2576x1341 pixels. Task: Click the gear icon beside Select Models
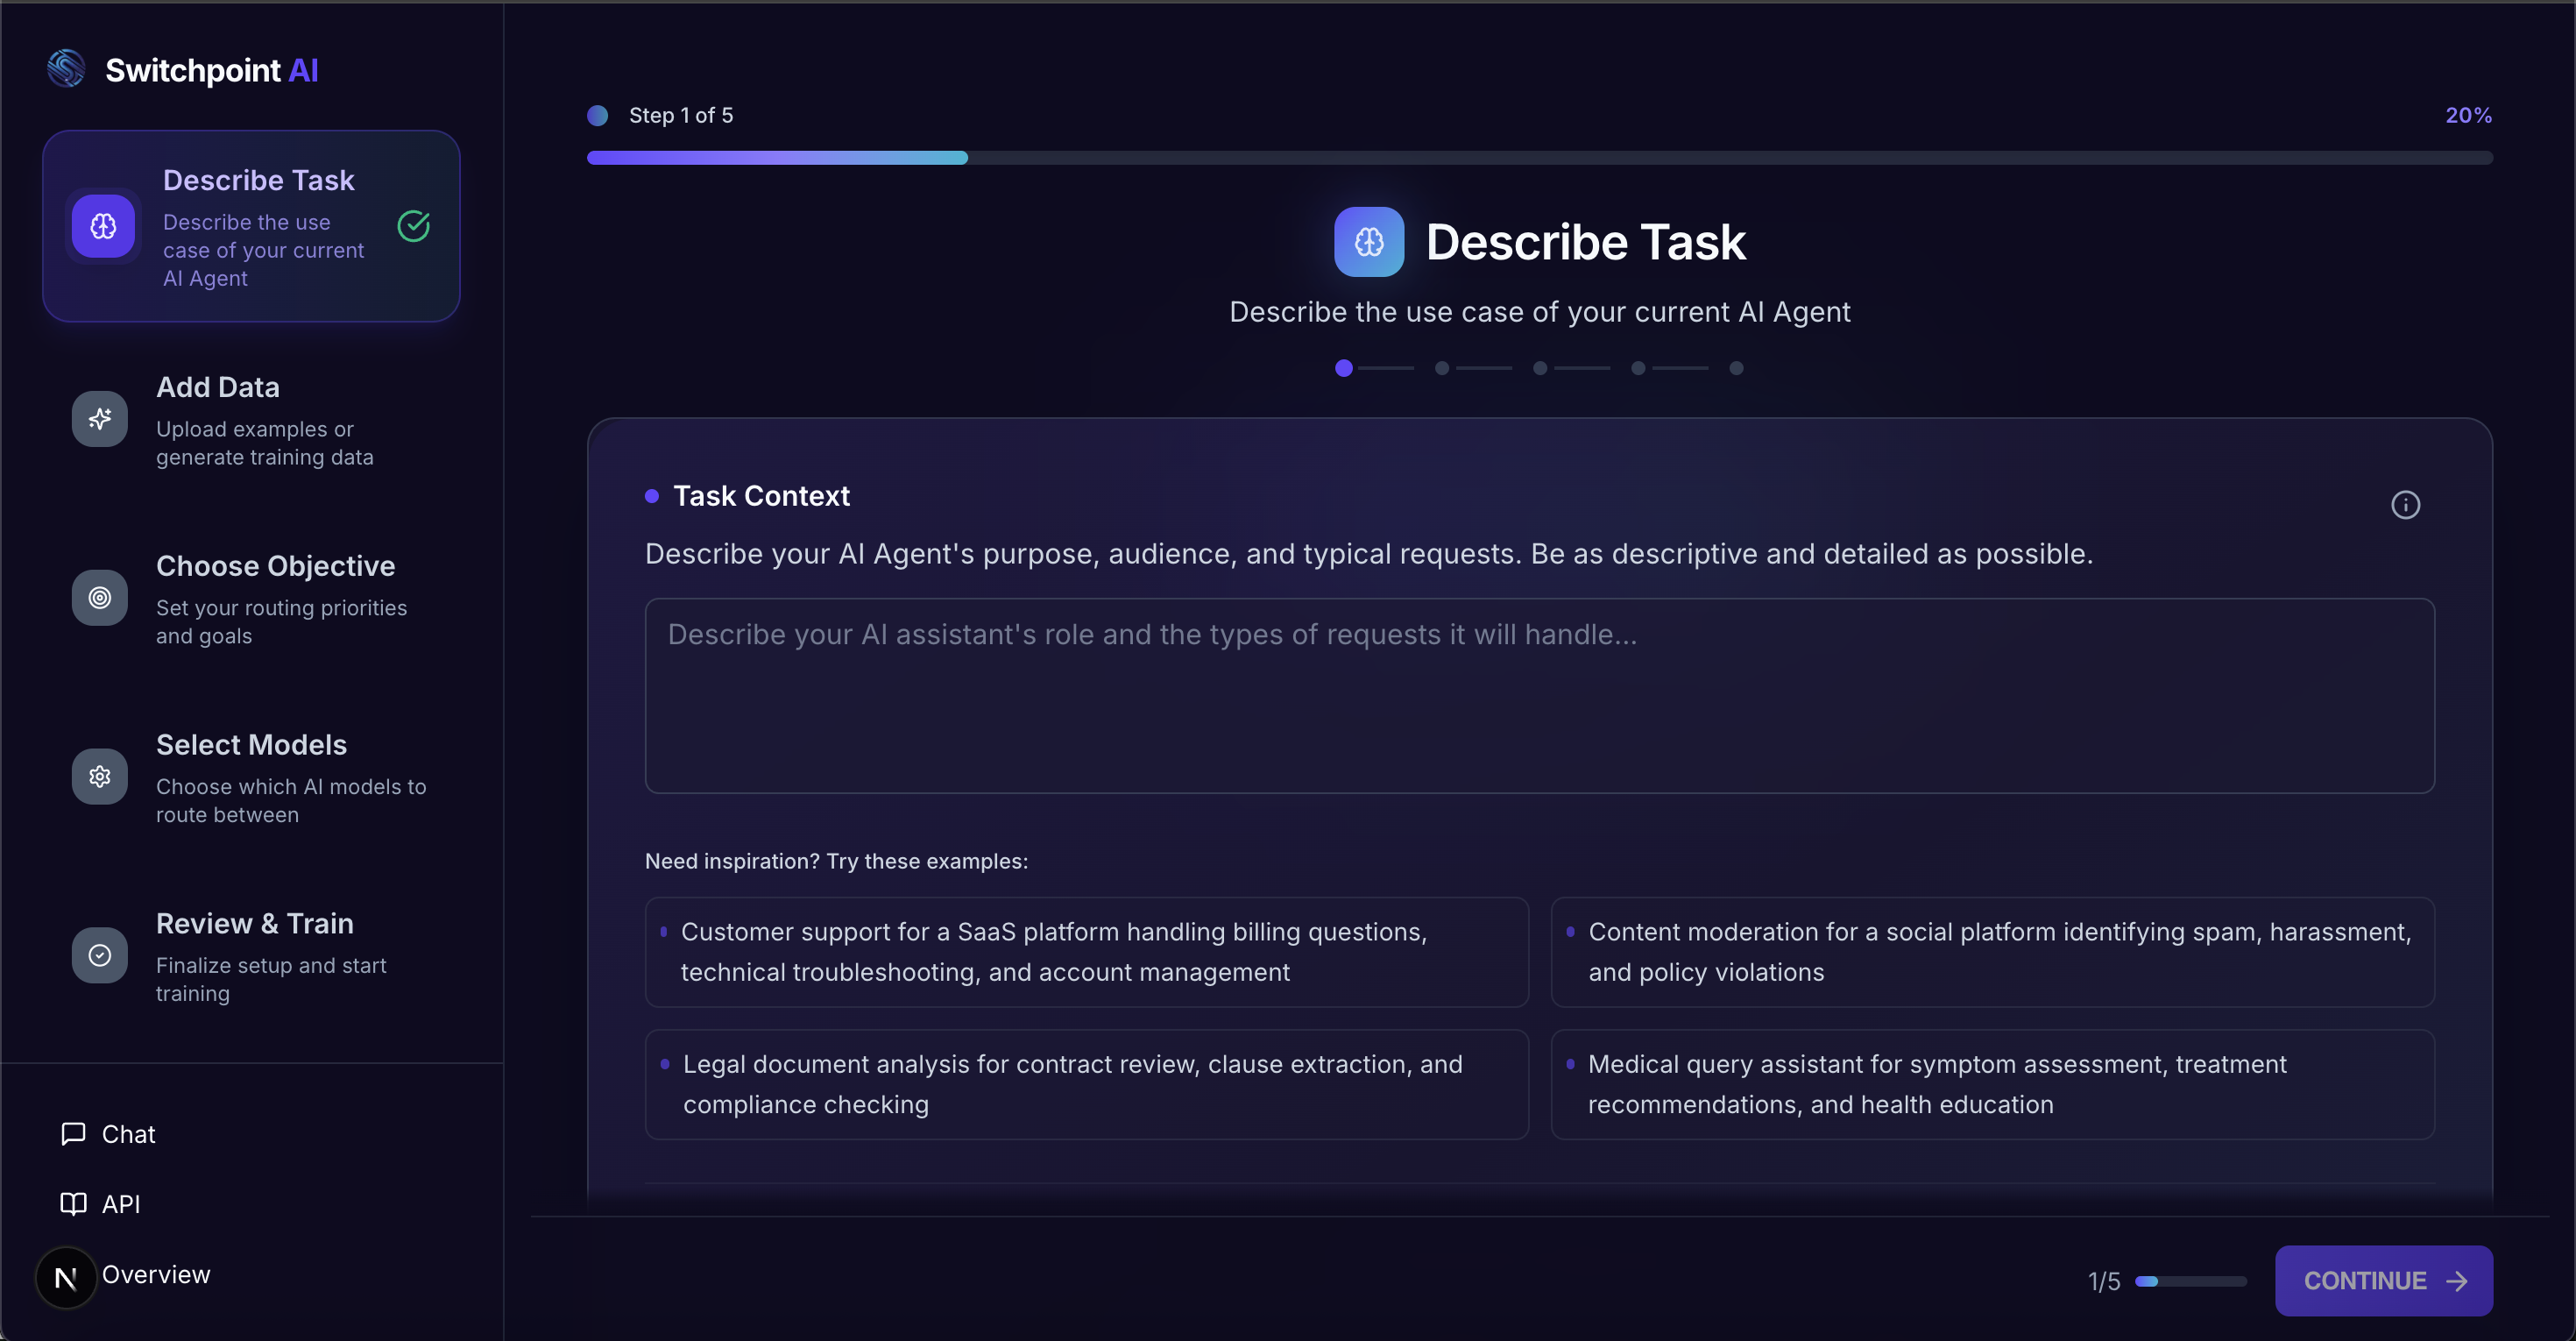100,776
